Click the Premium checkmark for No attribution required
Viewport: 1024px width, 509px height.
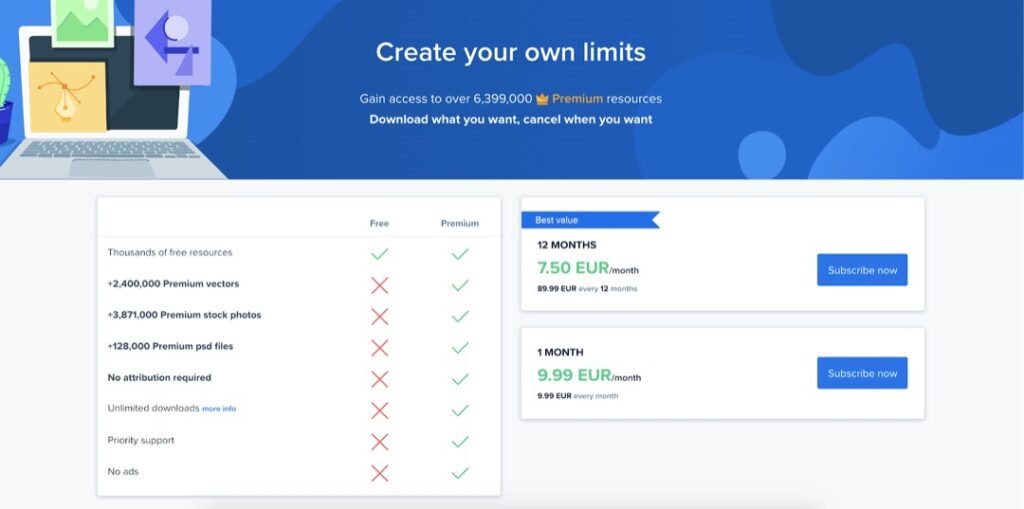point(460,379)
